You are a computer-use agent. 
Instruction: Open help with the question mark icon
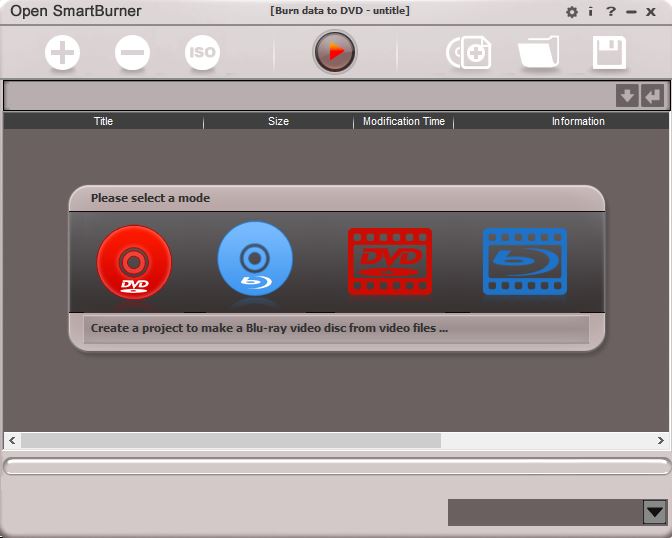point(611,12)
